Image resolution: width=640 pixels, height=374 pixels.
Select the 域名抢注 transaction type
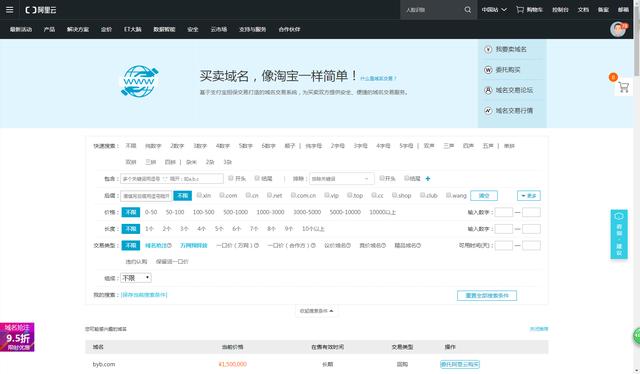(x=156, y=245)
